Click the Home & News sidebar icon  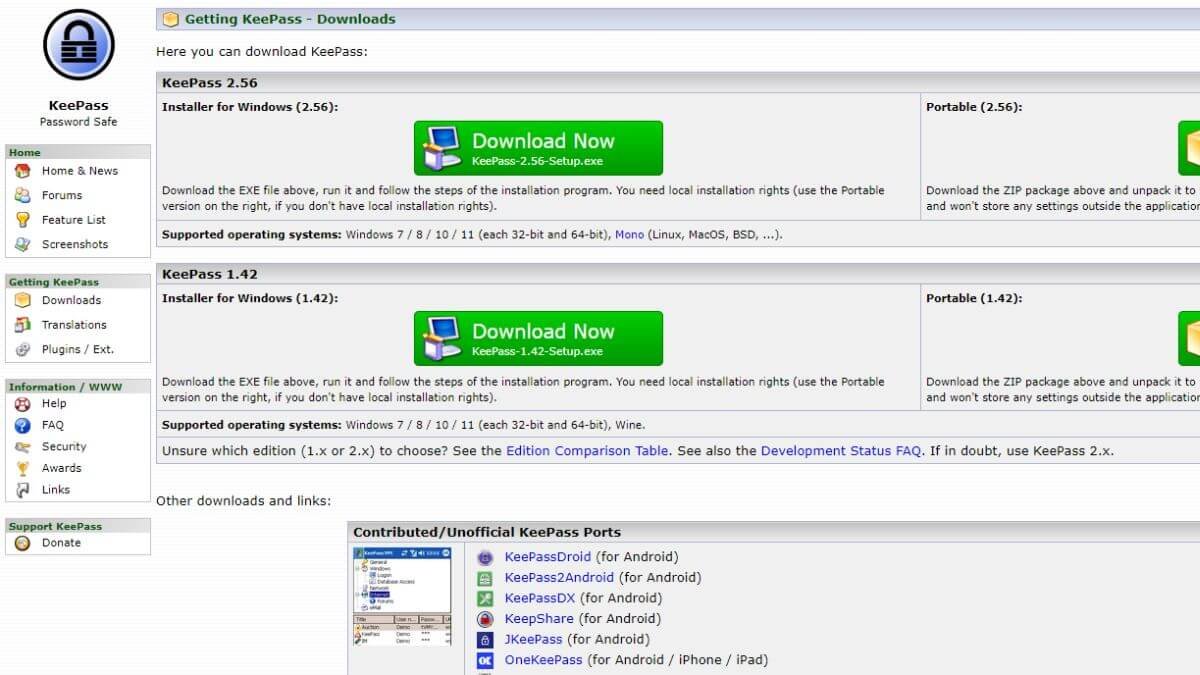22,171
